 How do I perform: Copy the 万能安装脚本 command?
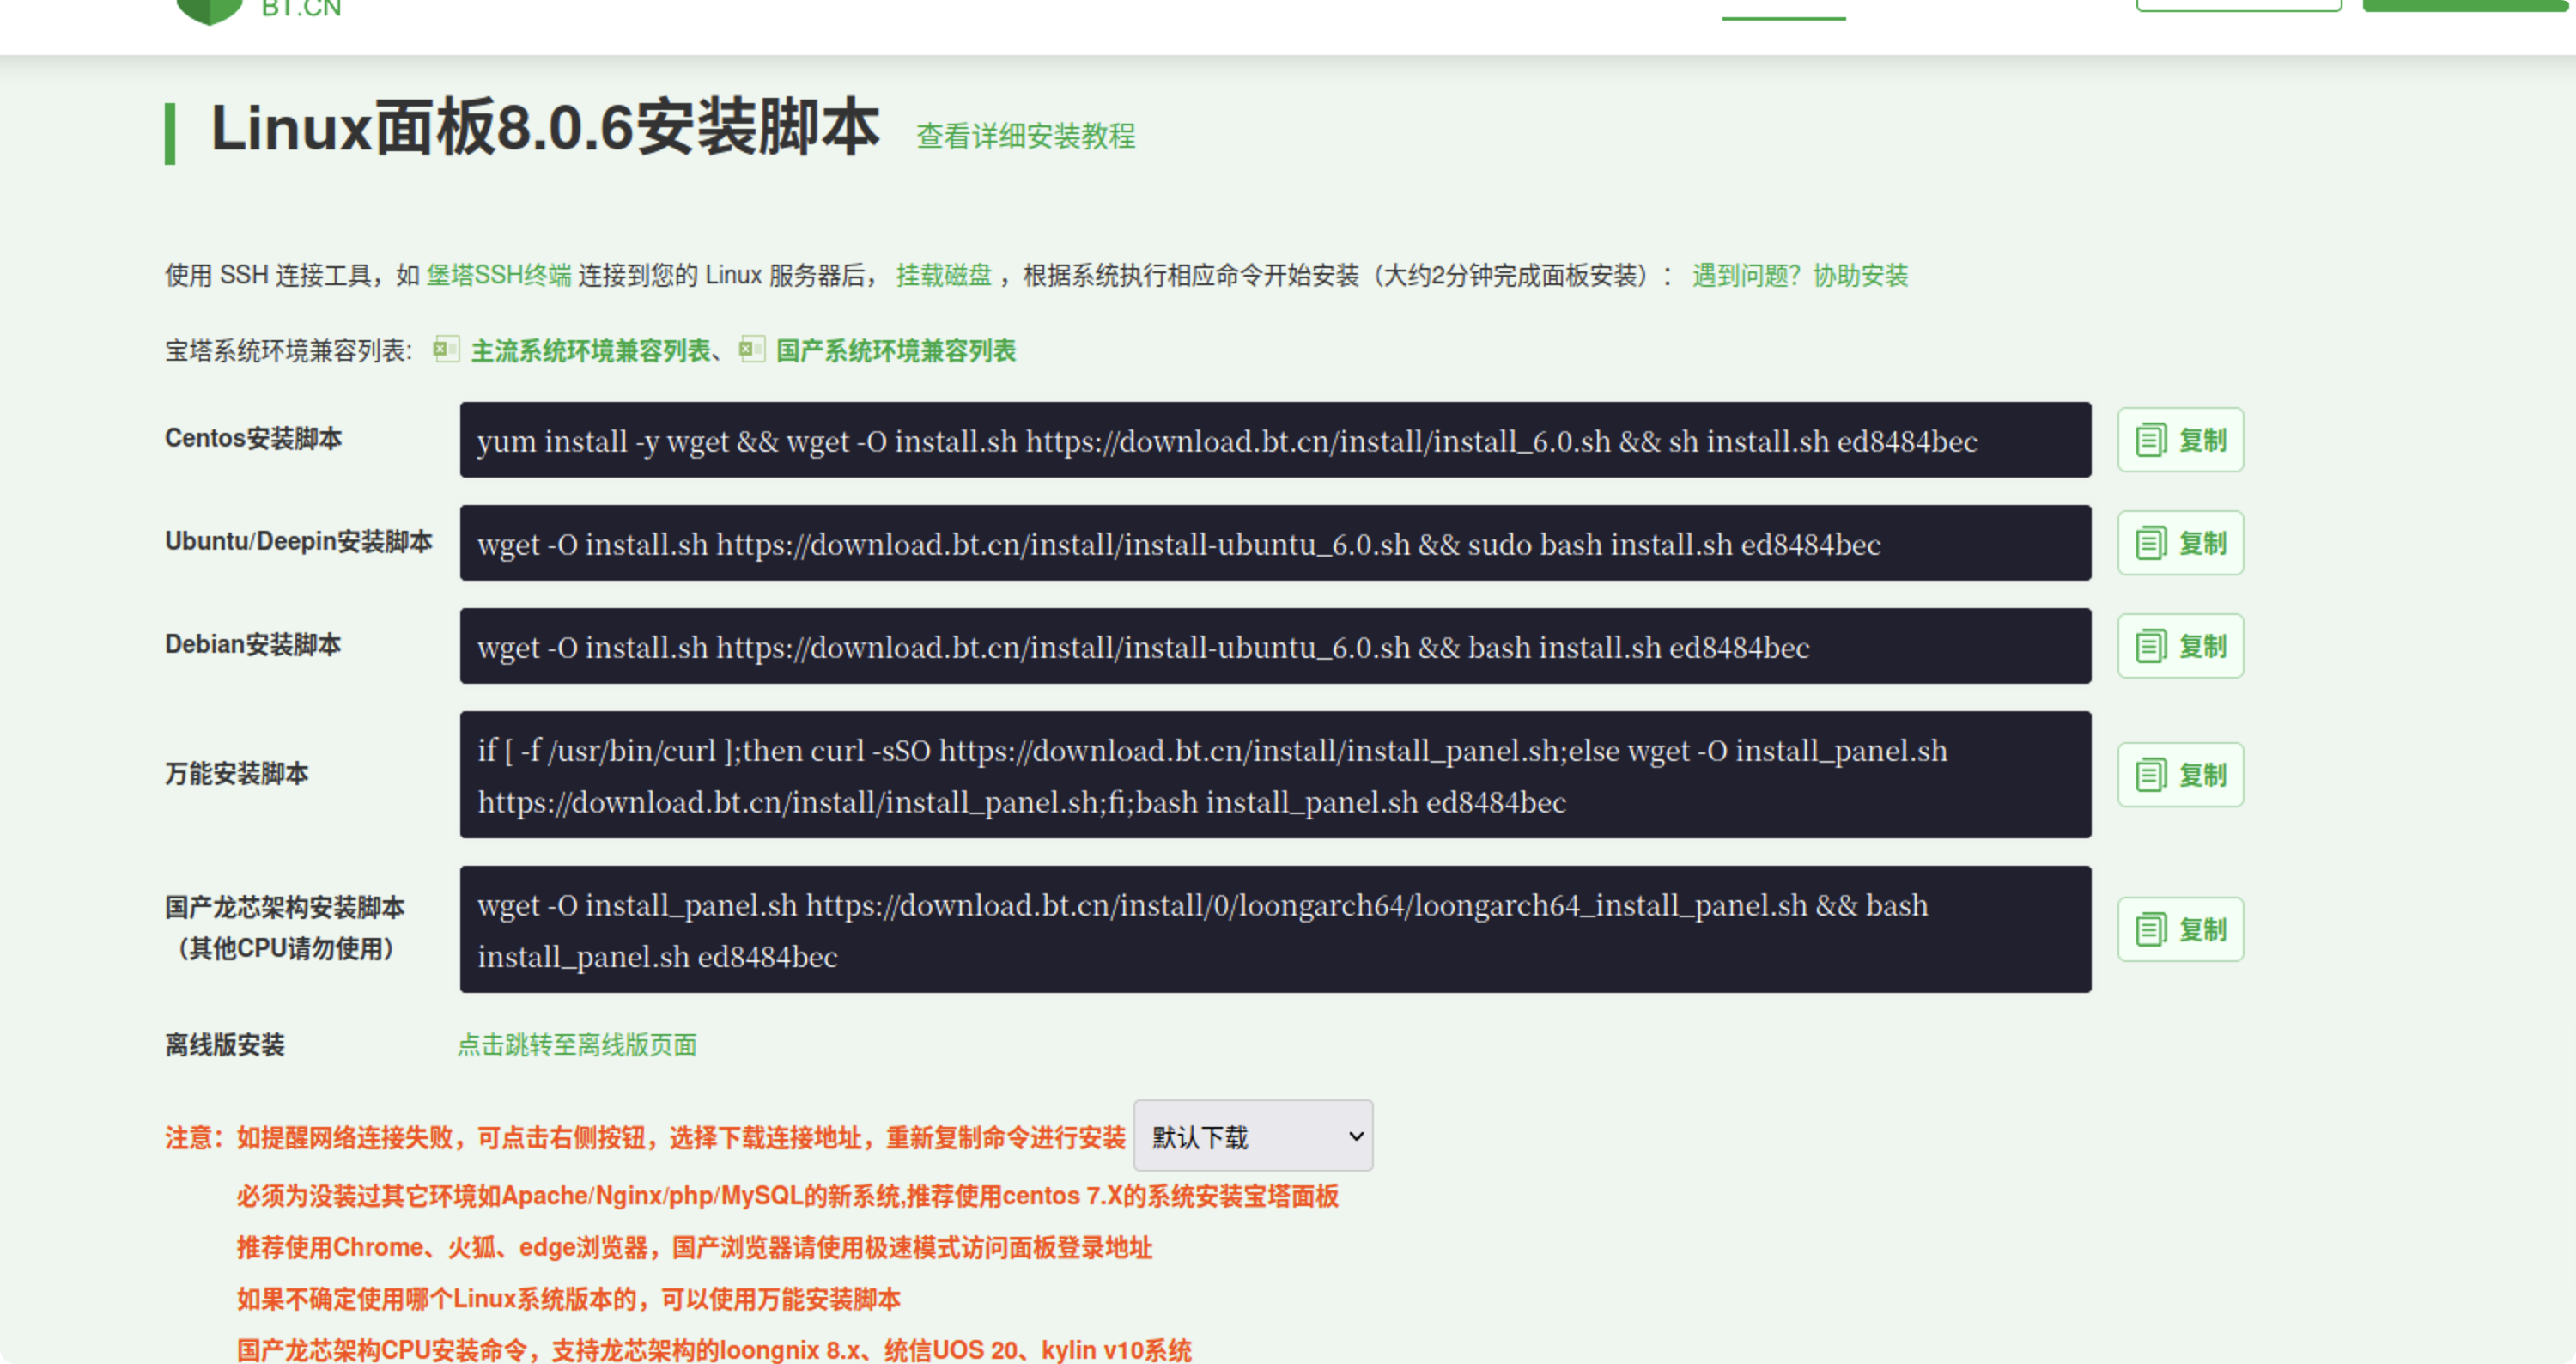click(2180, 775)
